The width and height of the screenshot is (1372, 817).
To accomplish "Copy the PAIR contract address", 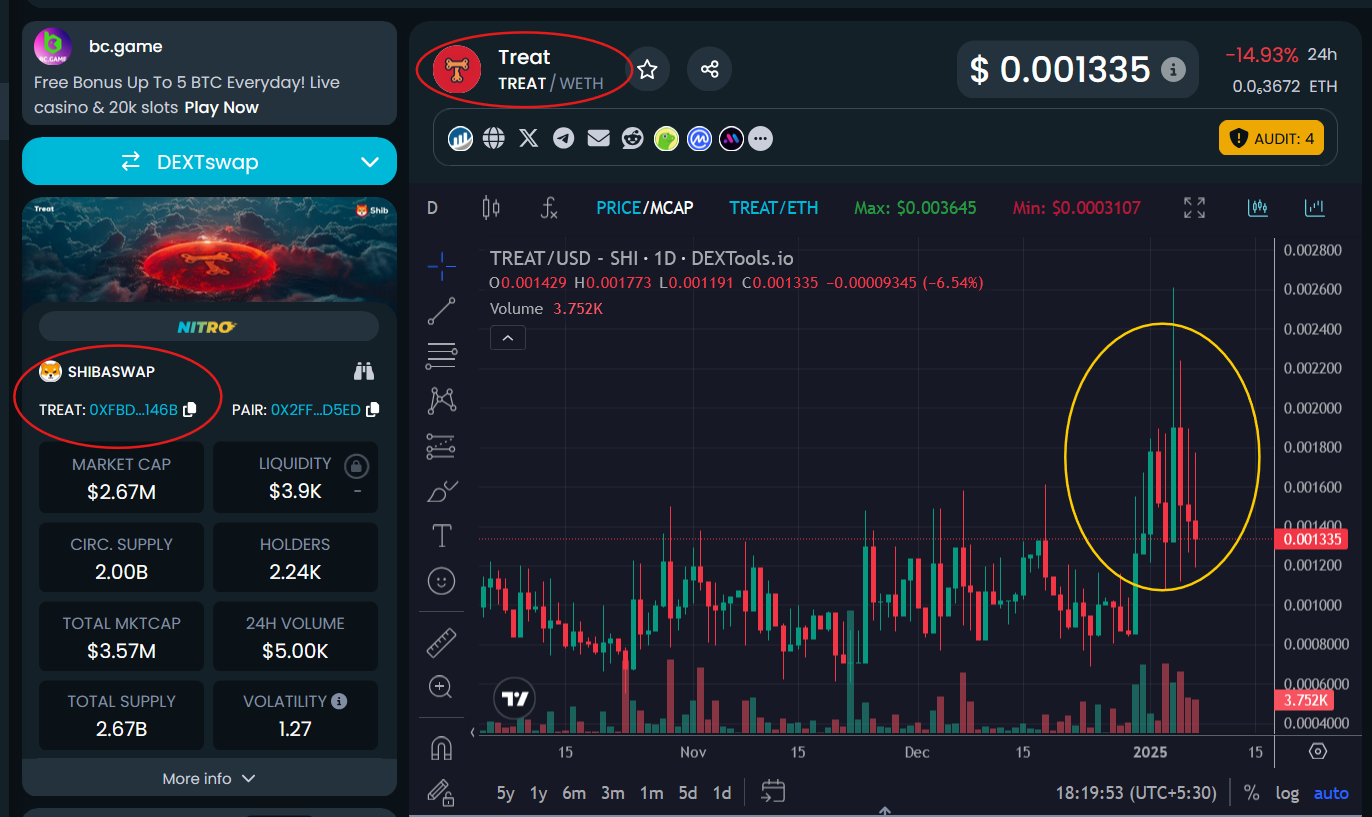I will [373, 409].
